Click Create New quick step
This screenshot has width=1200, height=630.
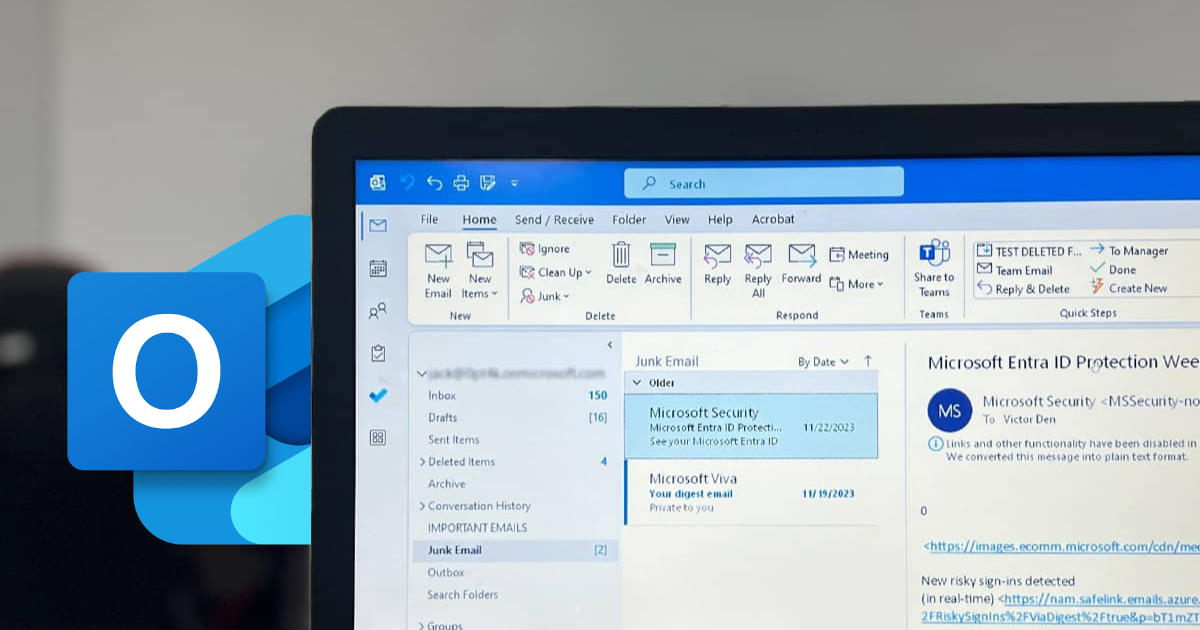[1129, 288]
